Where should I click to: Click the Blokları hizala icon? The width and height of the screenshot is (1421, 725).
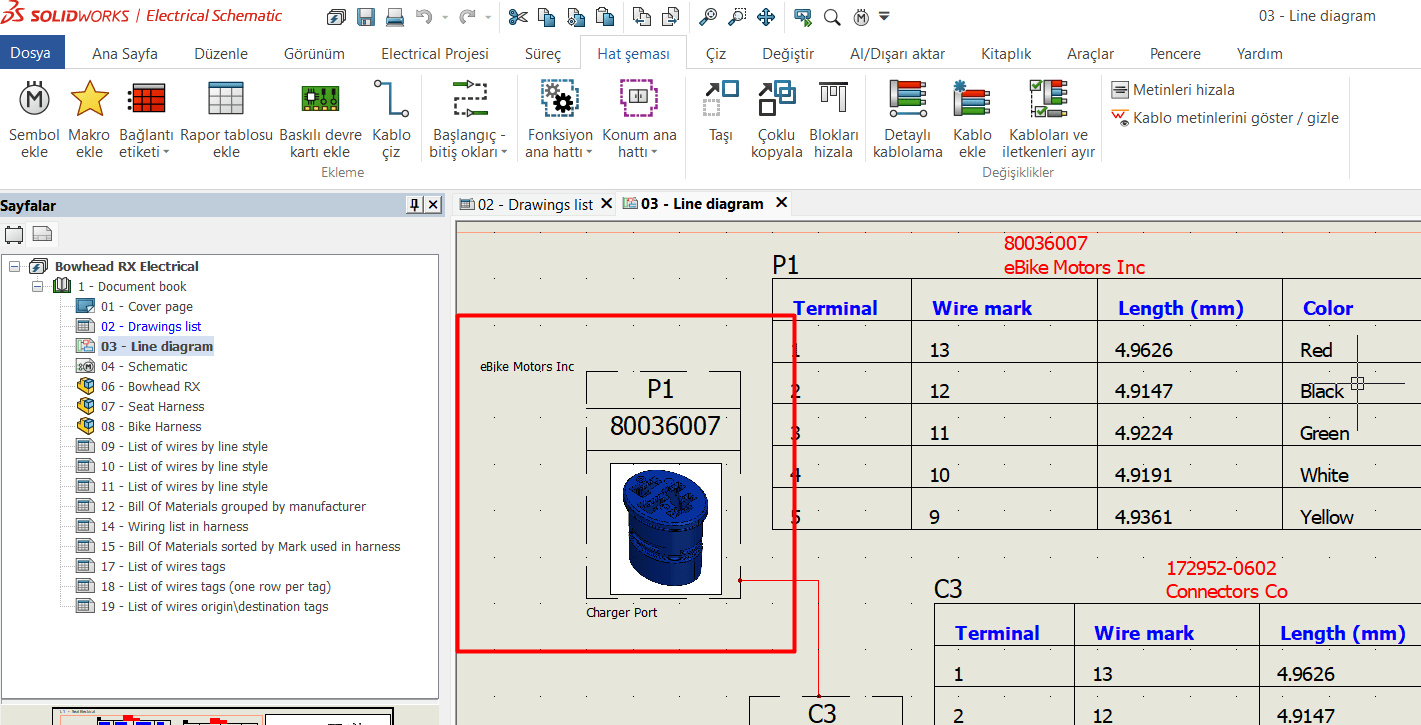pyautogui.click(x=833, y=98)
